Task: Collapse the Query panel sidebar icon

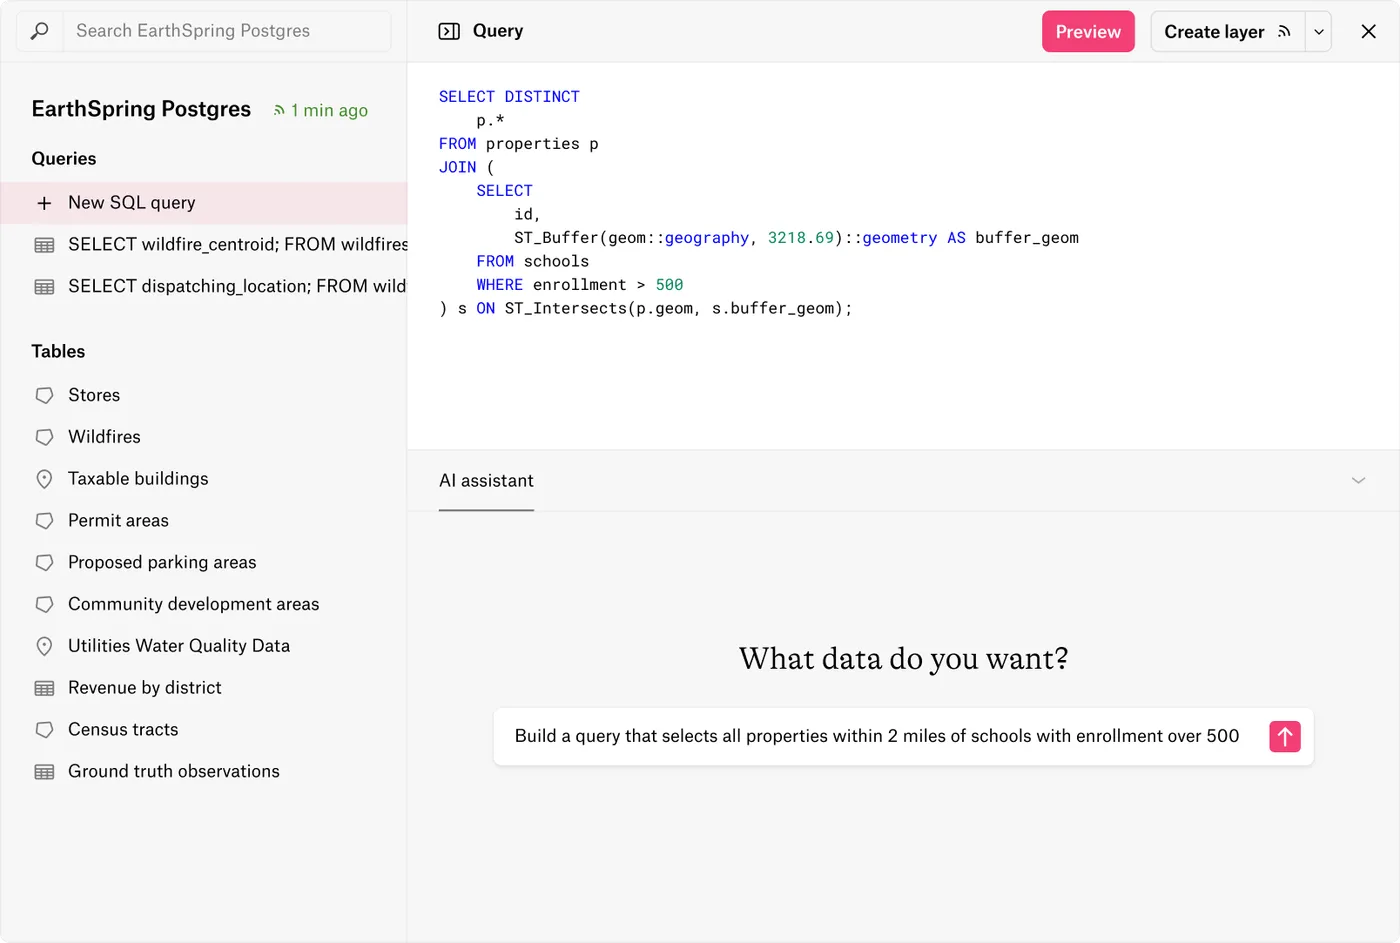Action: point(449,31)
